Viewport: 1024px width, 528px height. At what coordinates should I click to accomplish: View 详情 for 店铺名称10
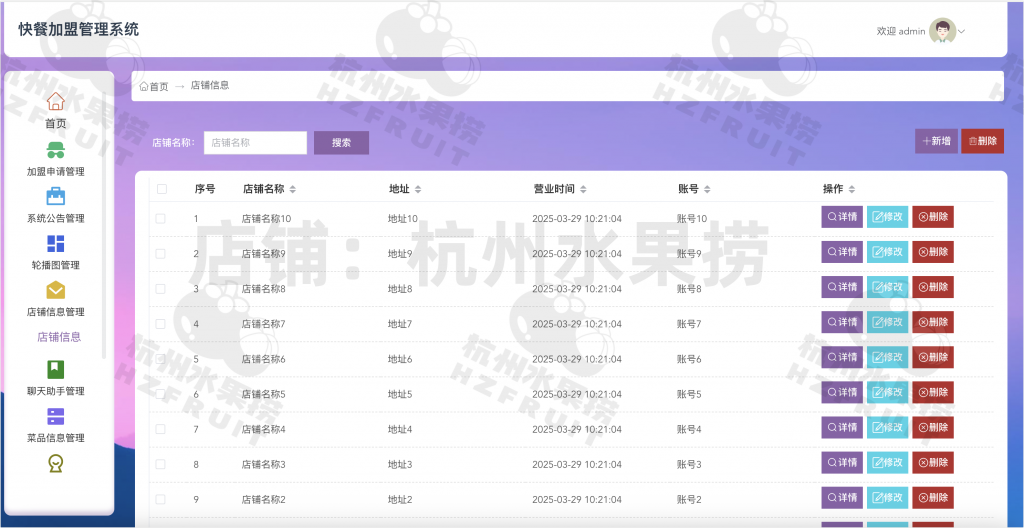coord(842,217)
